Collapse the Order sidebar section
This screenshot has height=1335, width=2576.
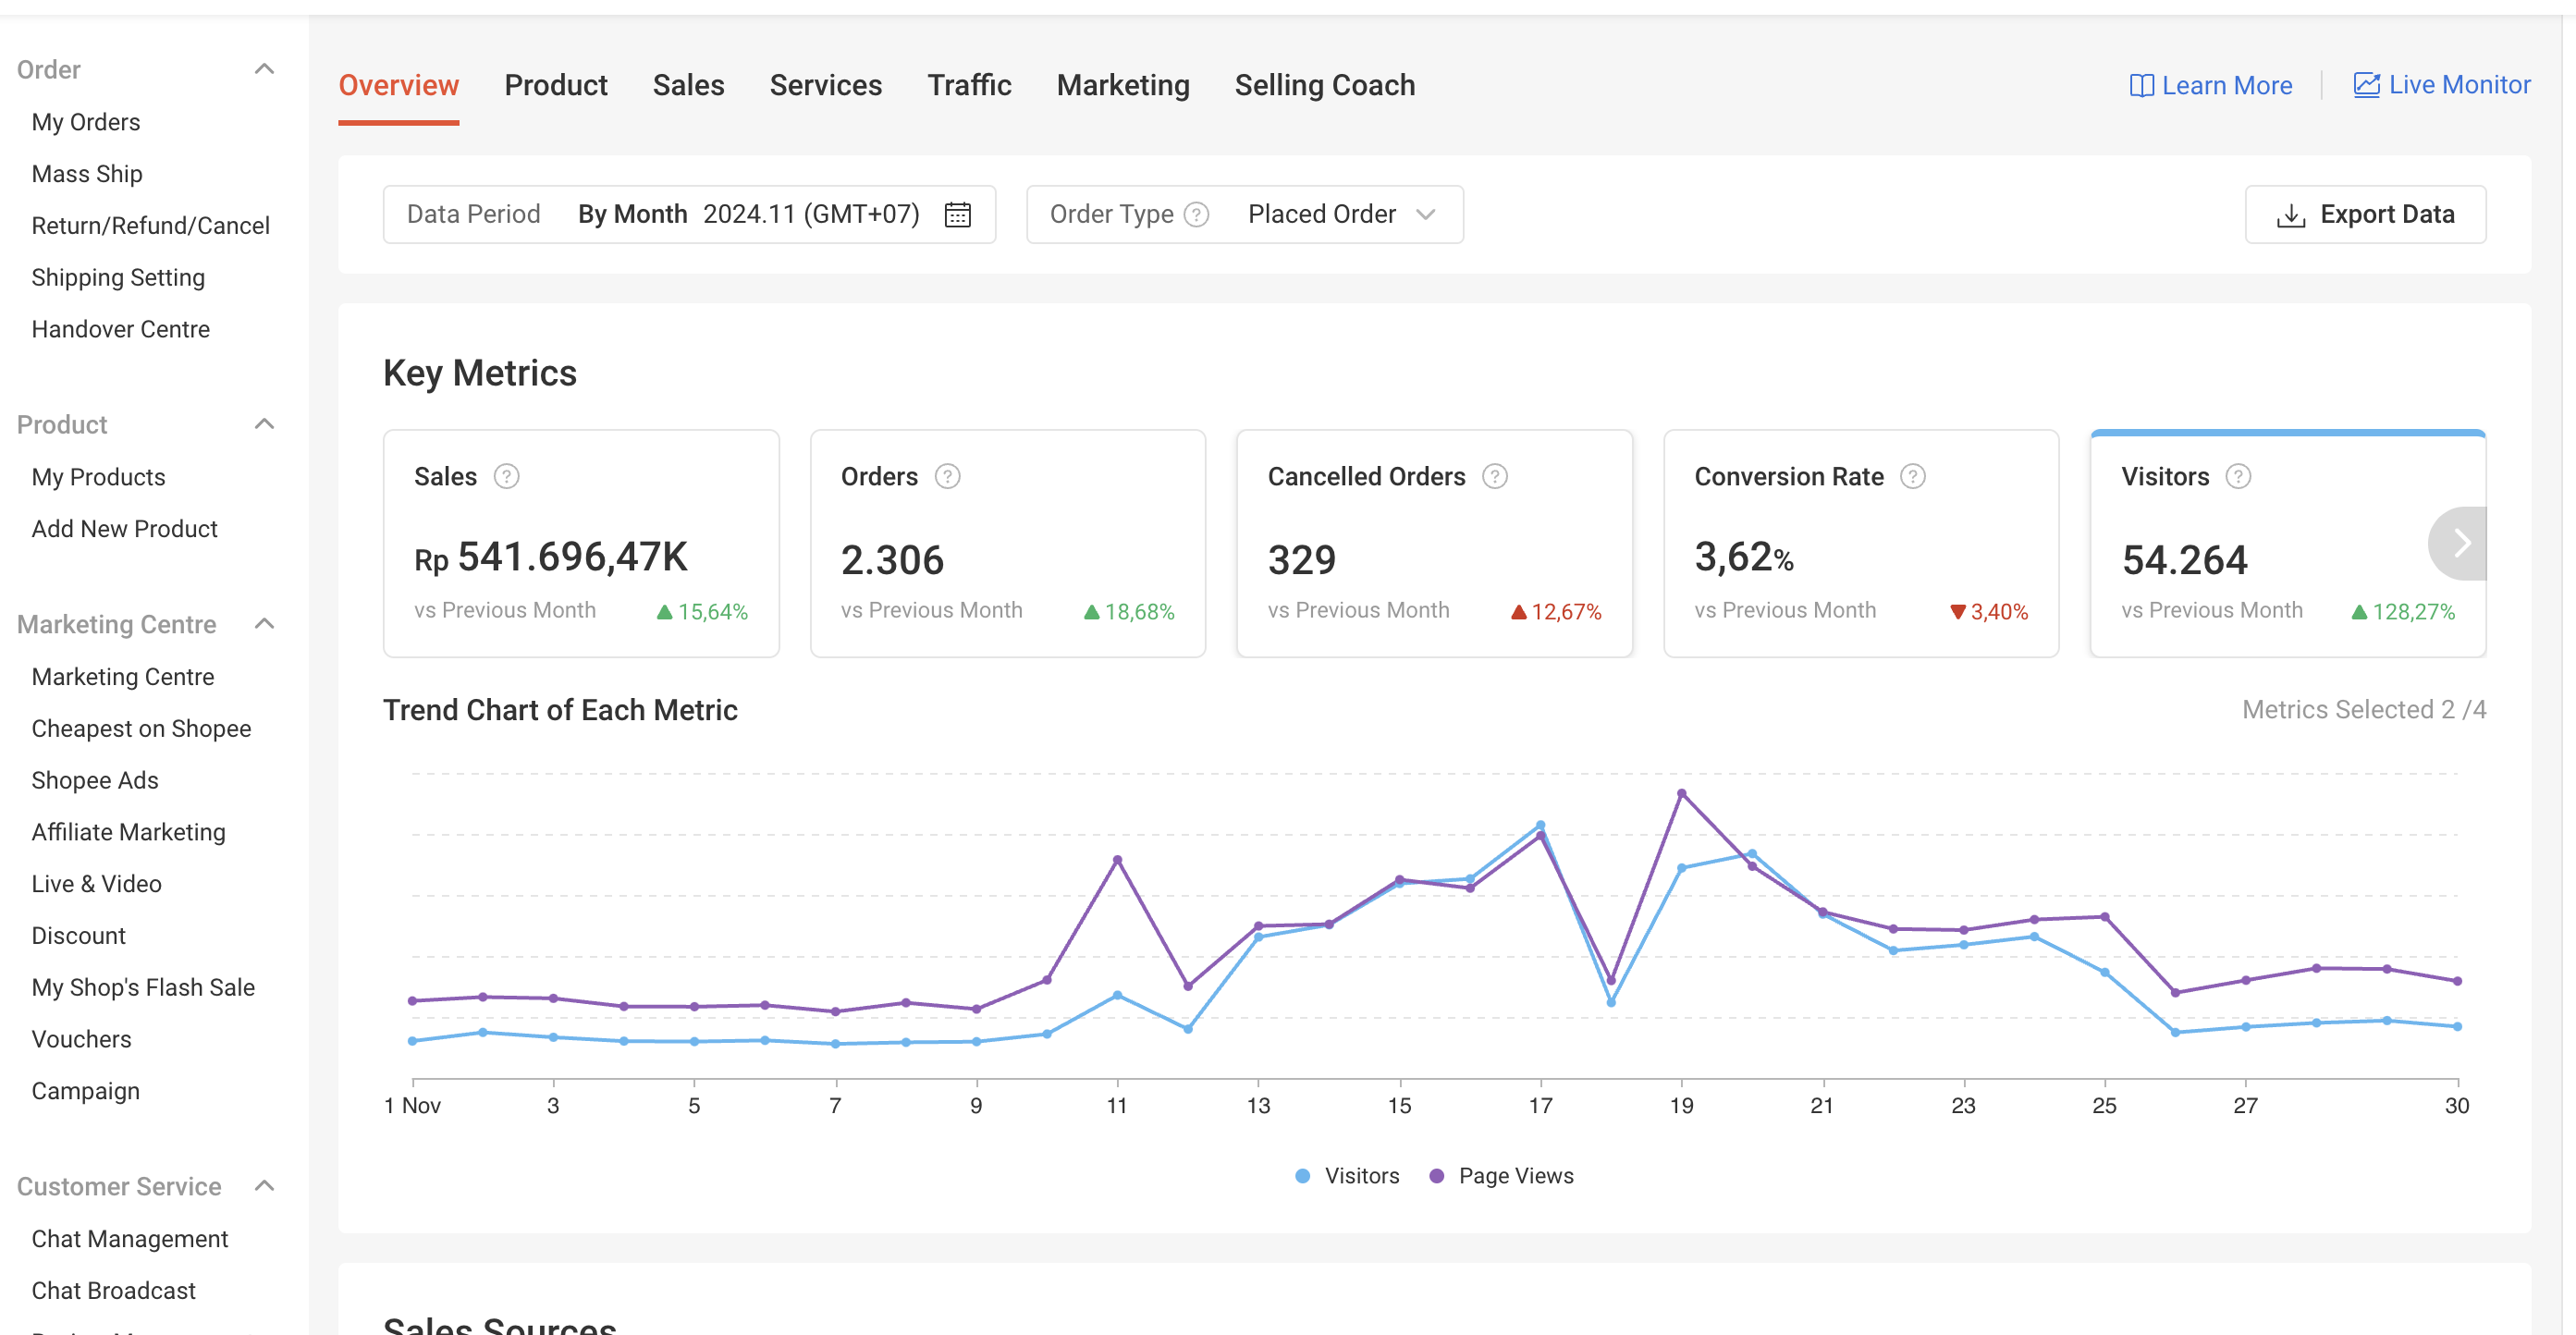click(264, 69)
